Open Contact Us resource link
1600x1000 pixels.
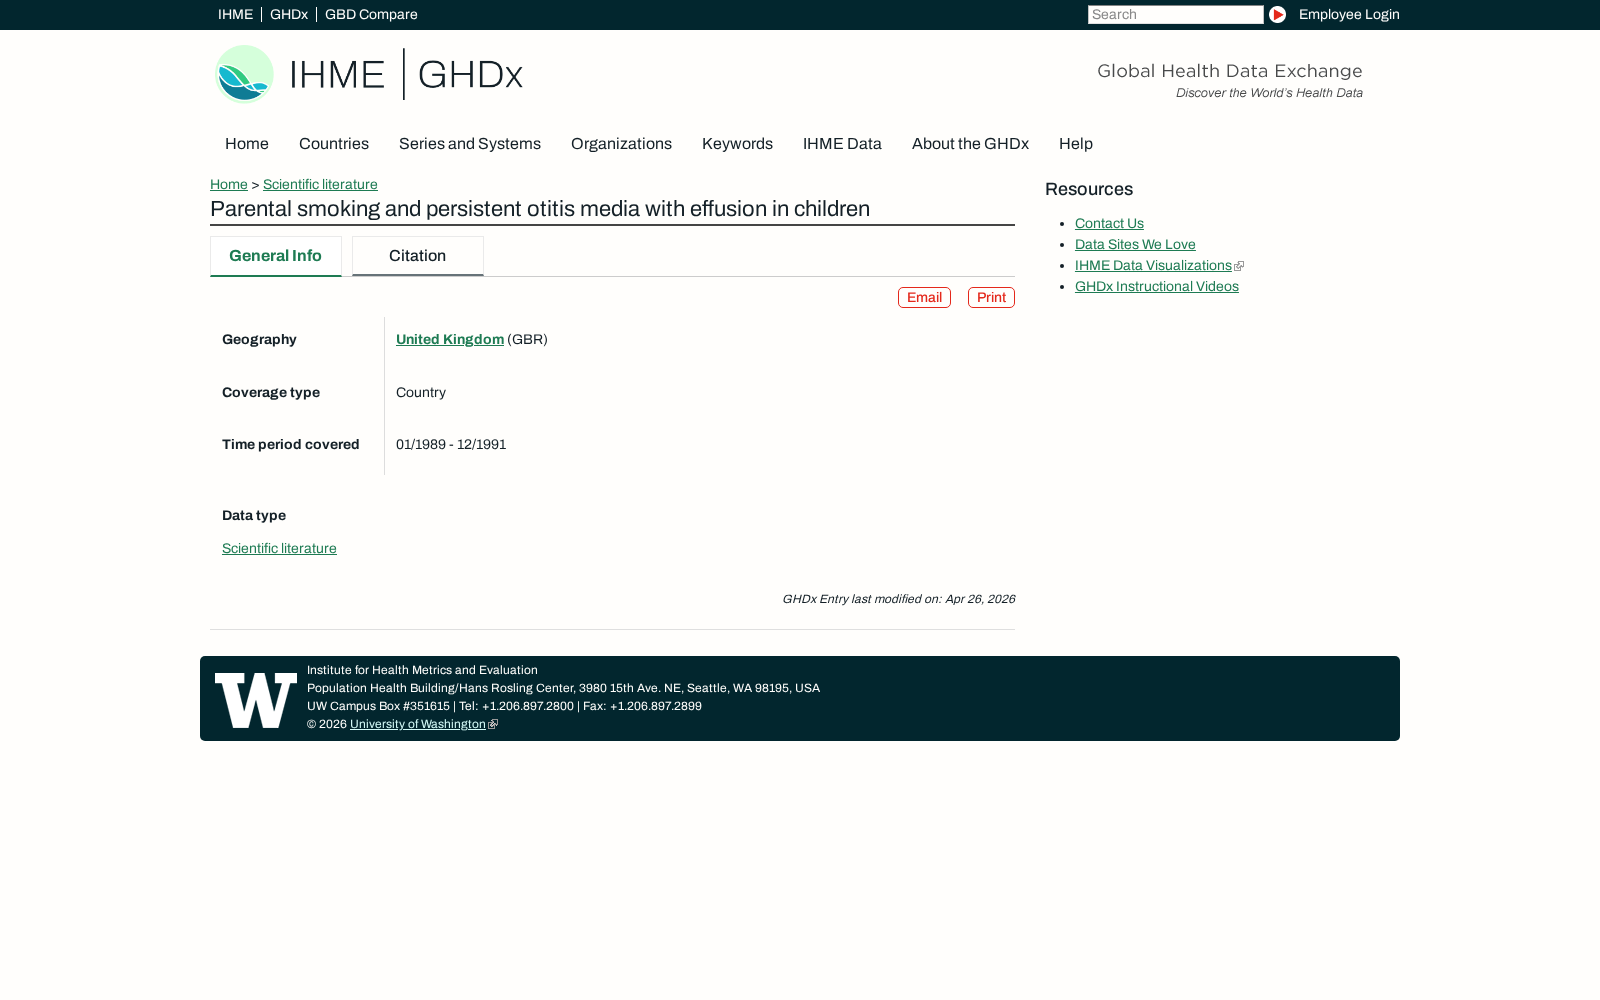(1109, 224)
